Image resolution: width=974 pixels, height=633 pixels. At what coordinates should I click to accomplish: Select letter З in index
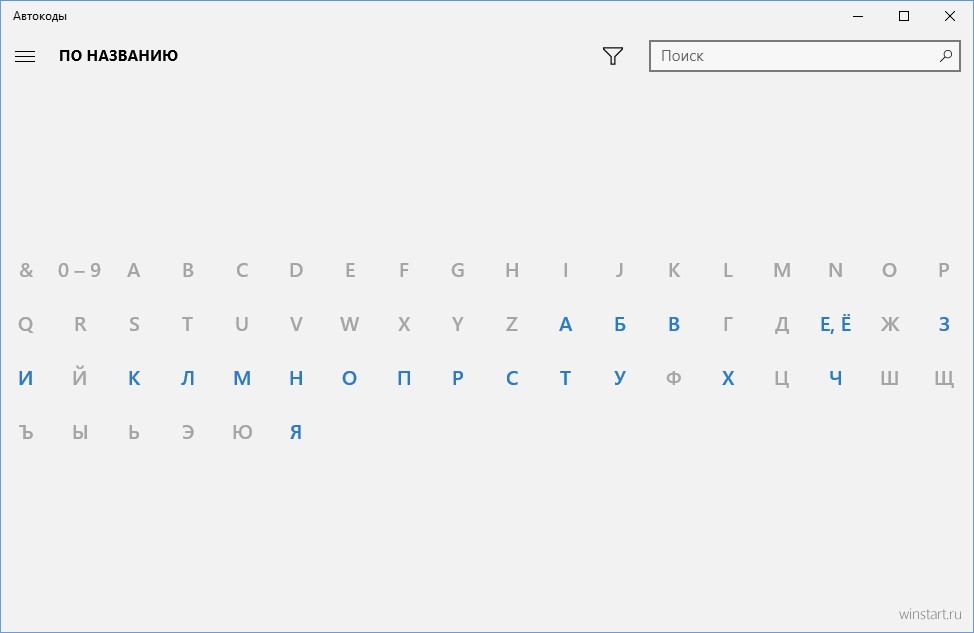click(944, 324)
